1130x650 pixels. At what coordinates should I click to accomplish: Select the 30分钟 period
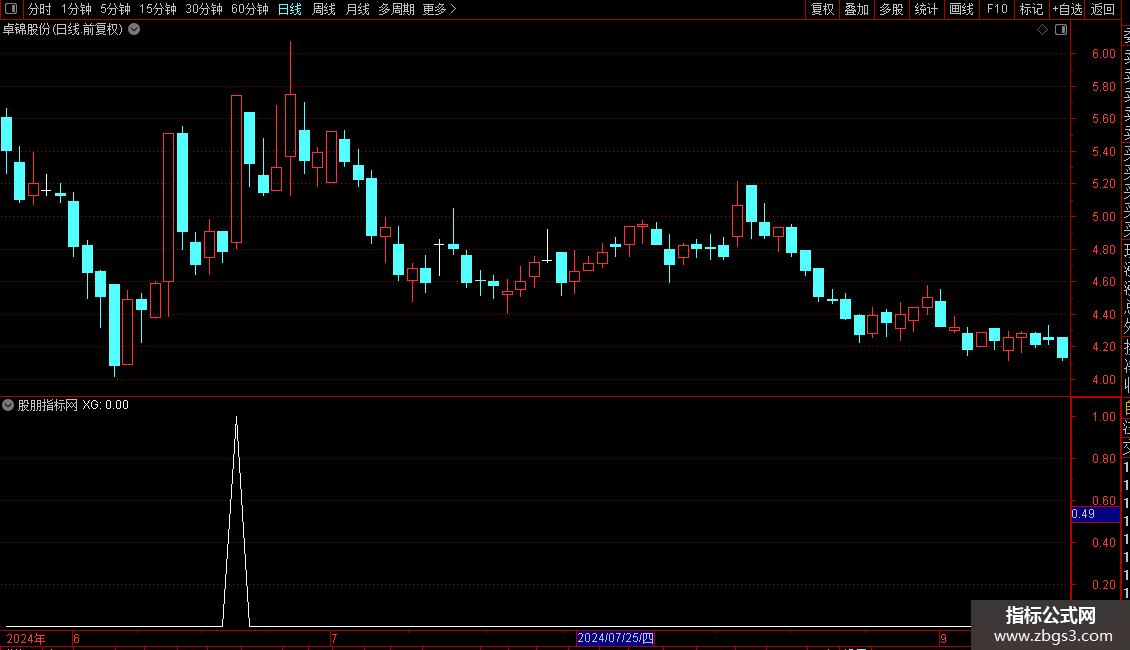click(204, 9)
